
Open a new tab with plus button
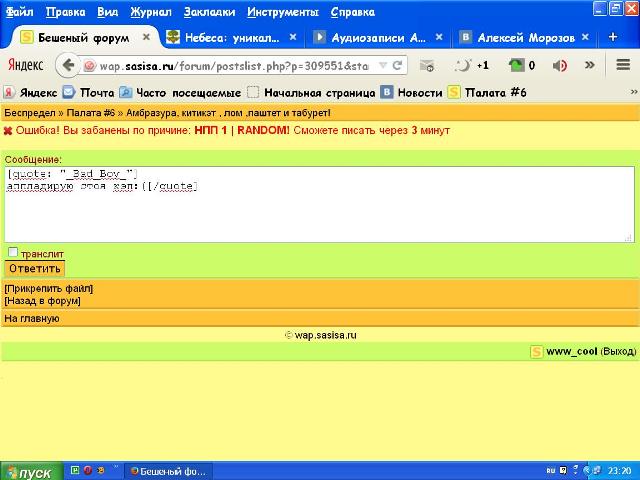(613, 37)
